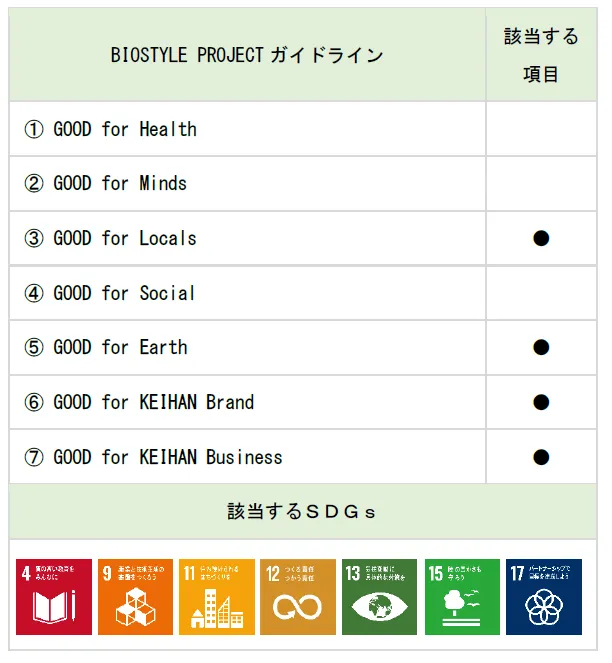612x663 pixels.
Task: Select the SDG 15 life on land icon
Action: click(x=462, y=597)
